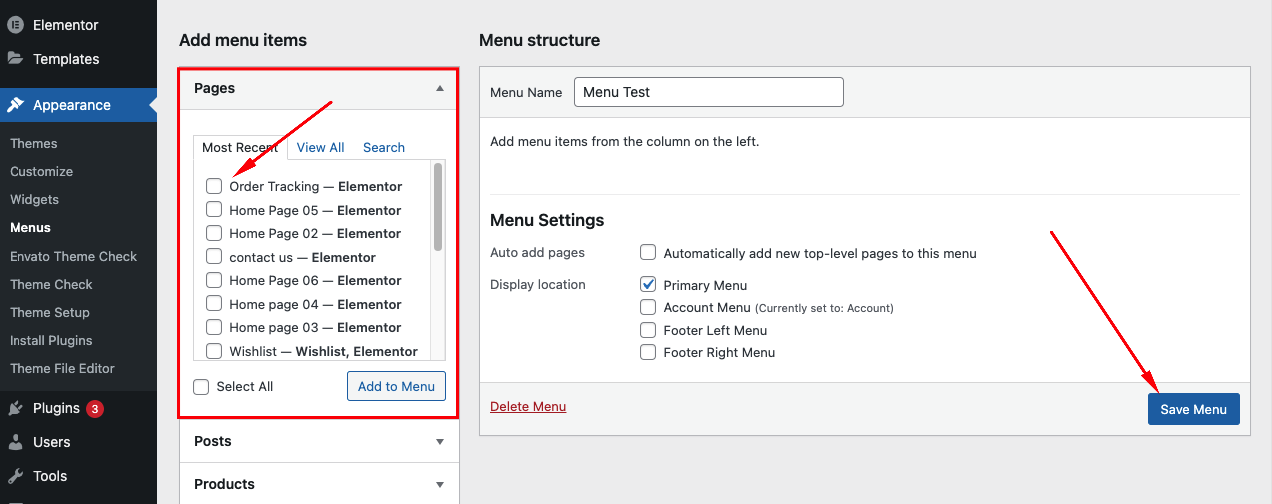
Task: Check the Order Tracking page checkbox
Action: tap(214, 186)
